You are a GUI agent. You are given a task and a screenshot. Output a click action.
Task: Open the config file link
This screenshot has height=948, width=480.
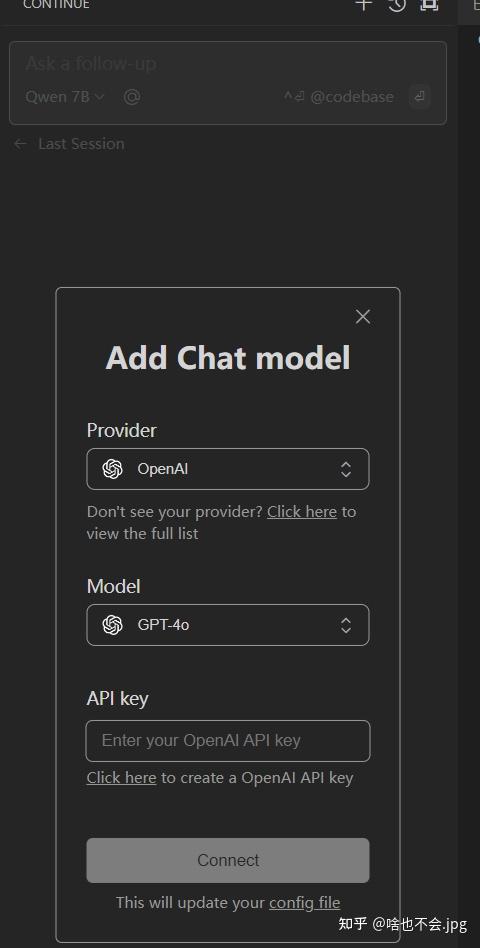coord(305,903)
